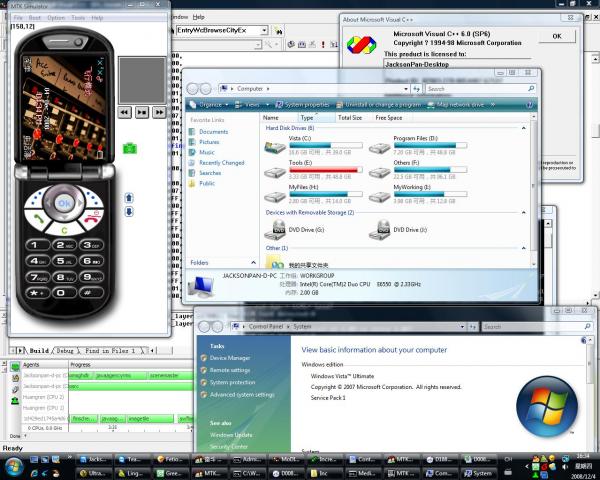Viewport: 600px width, 480px height.
Task: Click the red exclamation Execute icon in Visual C++
Action: pyautogui.click(x=323, y=45)
